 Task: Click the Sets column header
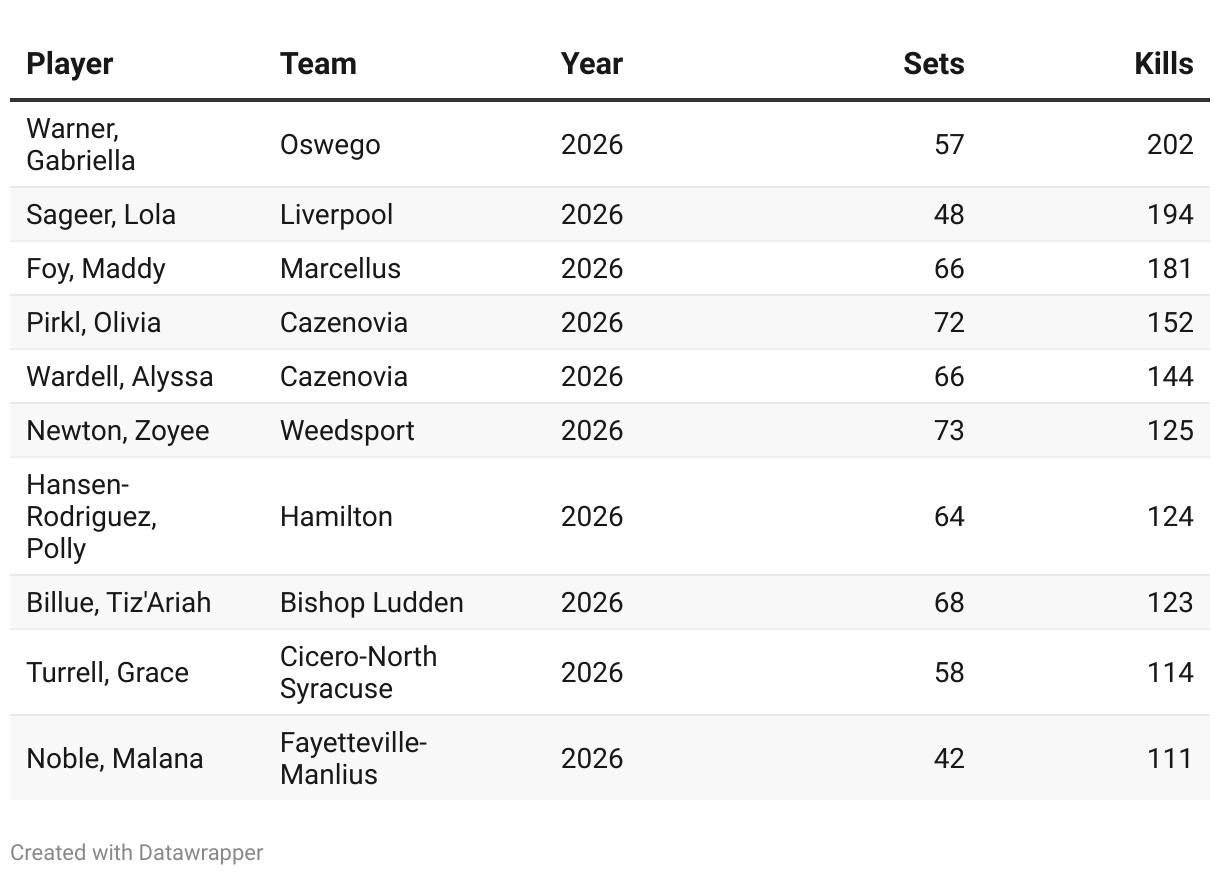(x=933, y=64)
